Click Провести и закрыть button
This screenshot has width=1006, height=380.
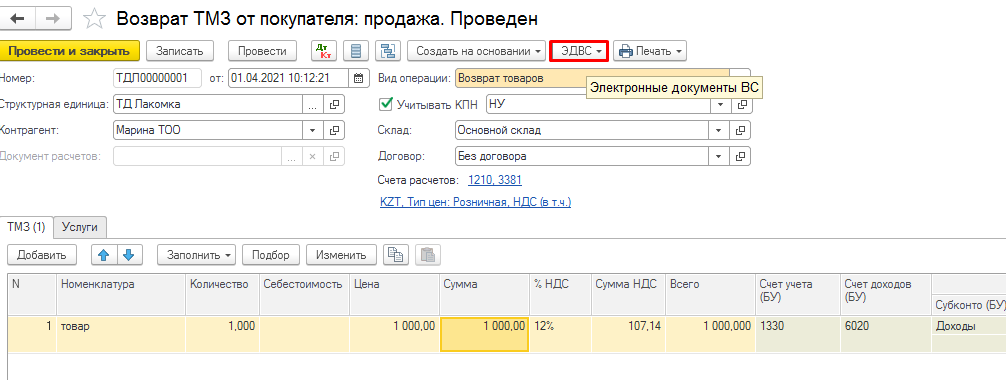tap(69, 51)
